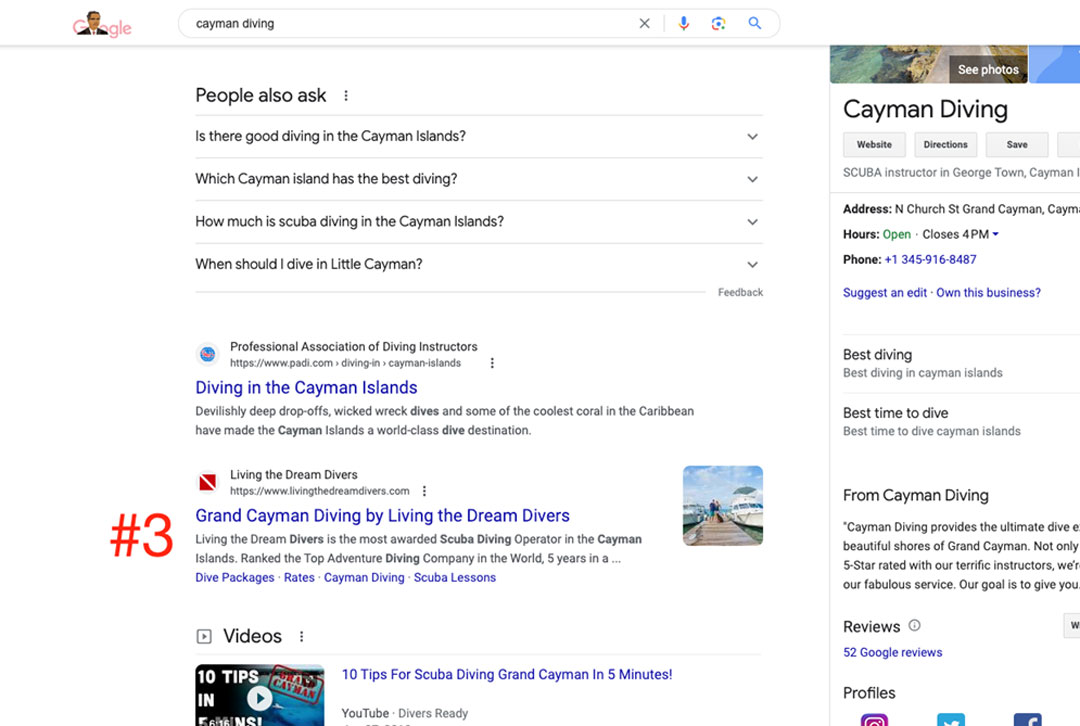Save the Cayman Diving business listing
Viewport: 1080px width, 726px height.
point(1017,145)
